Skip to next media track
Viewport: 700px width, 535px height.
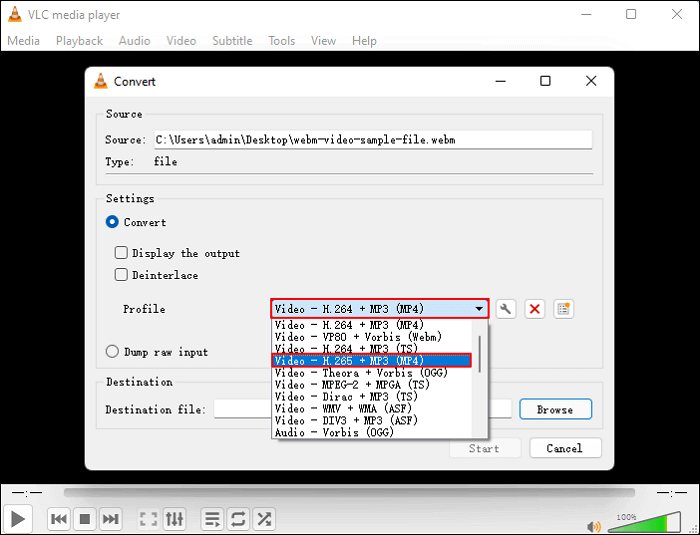pyautogui.click(x=111, y=519)
